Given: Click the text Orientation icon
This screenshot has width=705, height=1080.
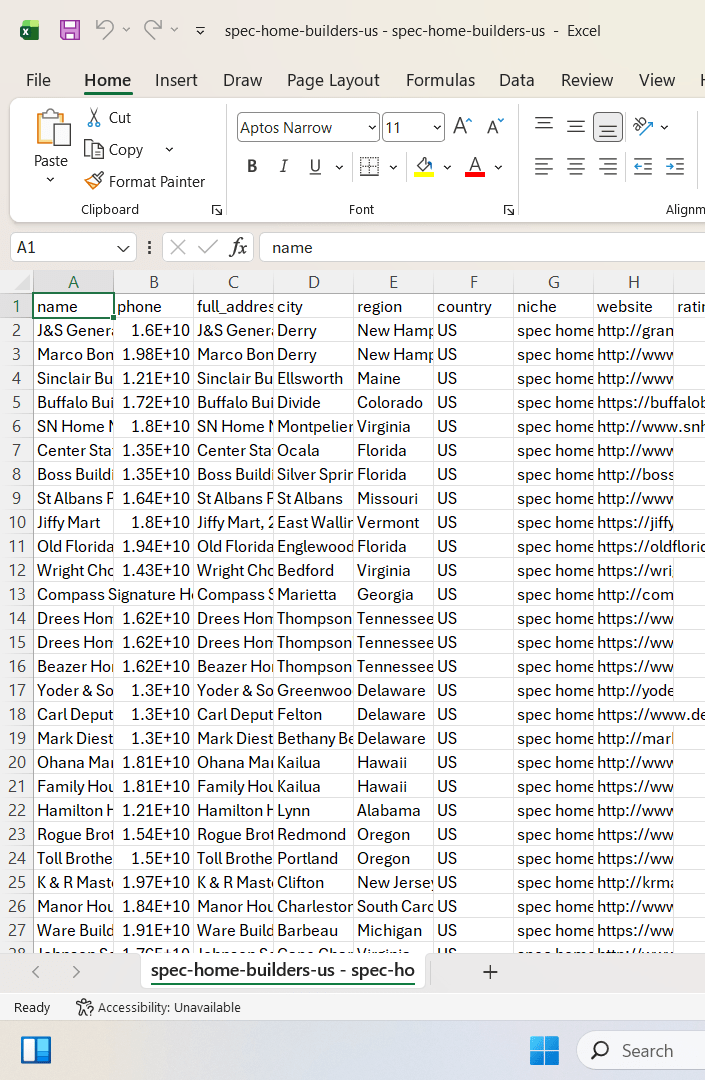Looking at the screenshot, I should (643, 127).
